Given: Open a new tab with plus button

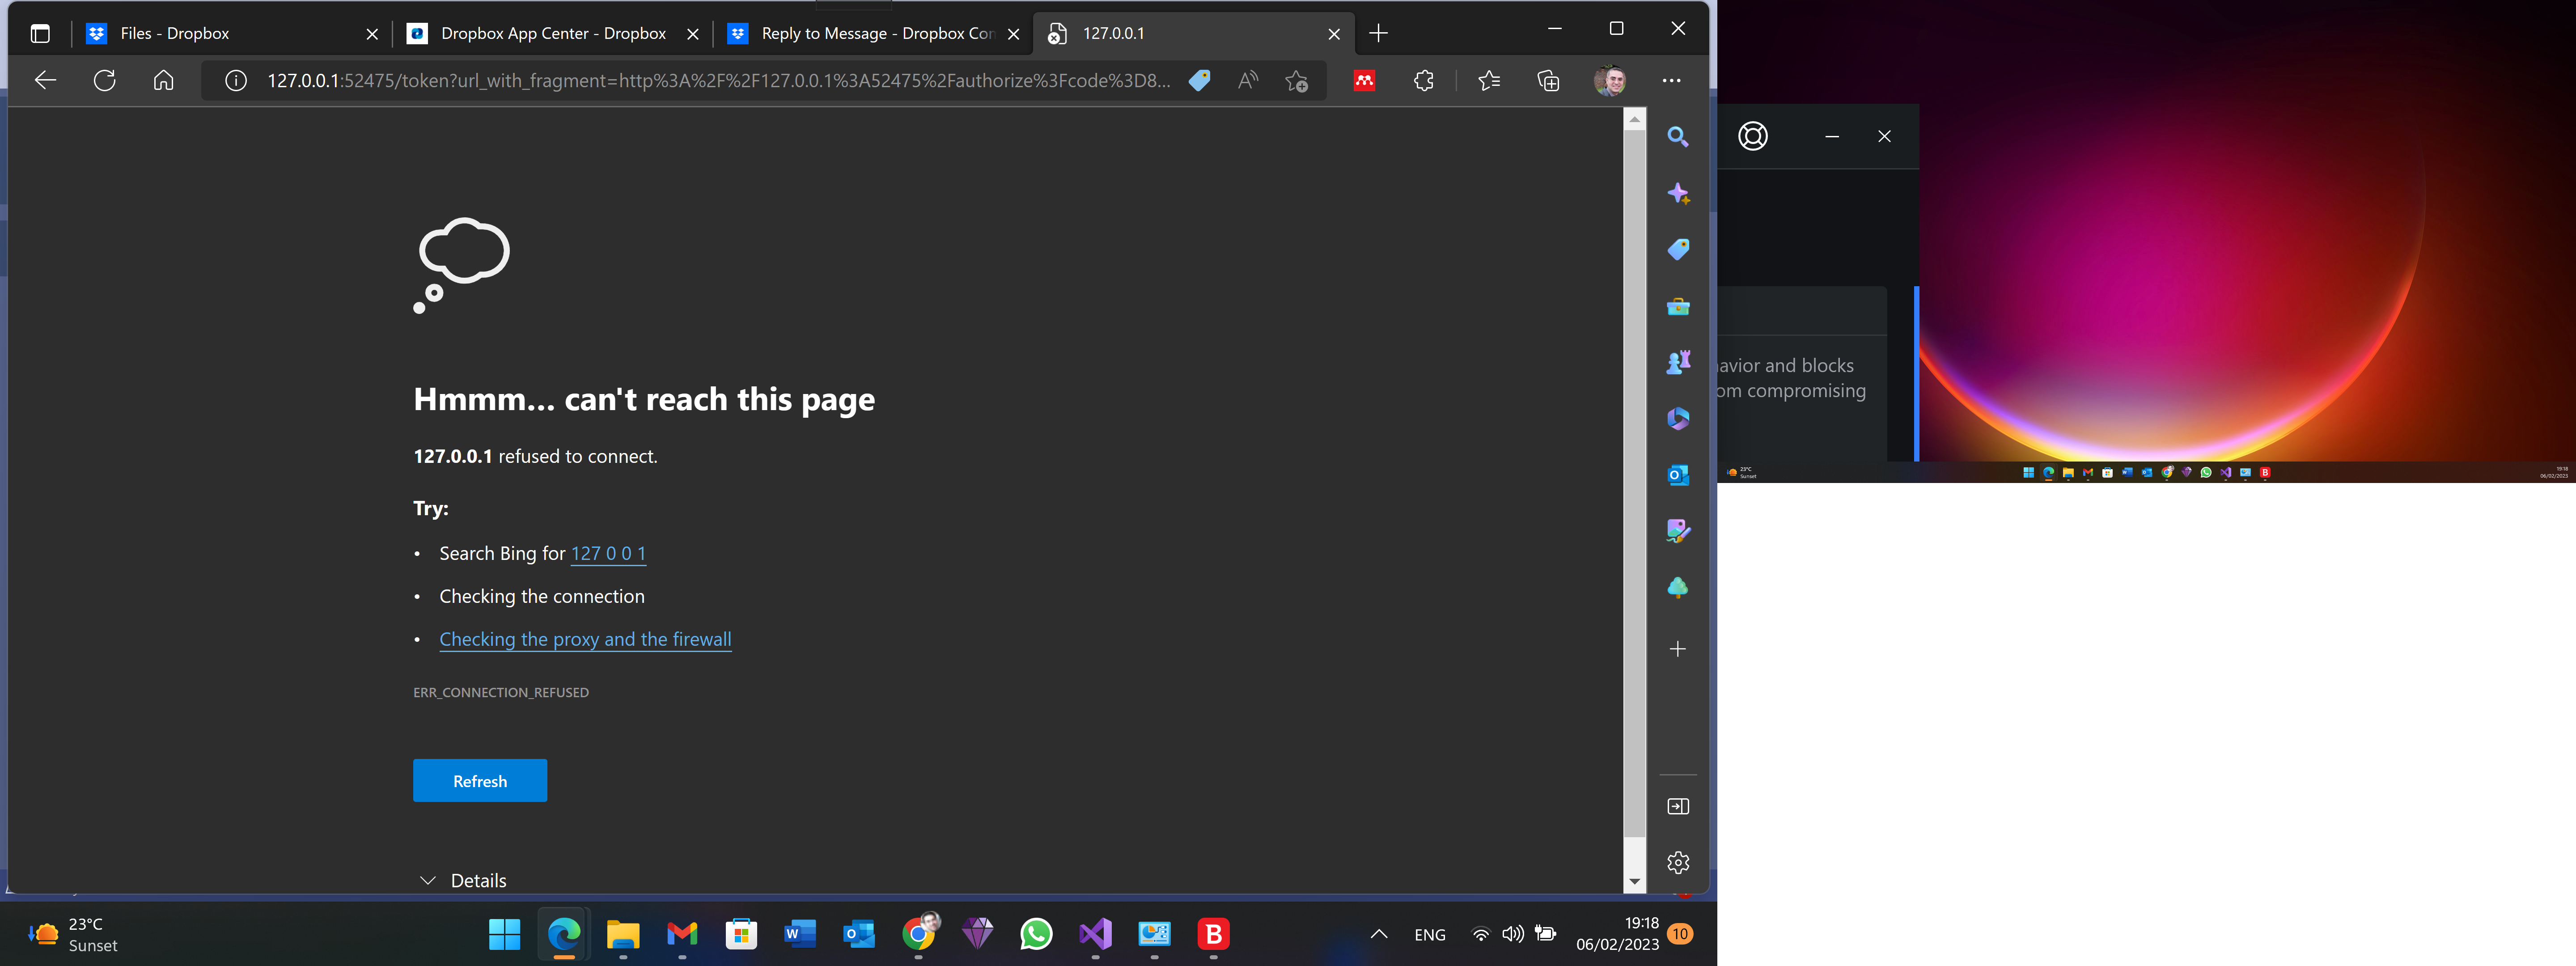Looking at the screenshot, I should (x=1378, y=33).
